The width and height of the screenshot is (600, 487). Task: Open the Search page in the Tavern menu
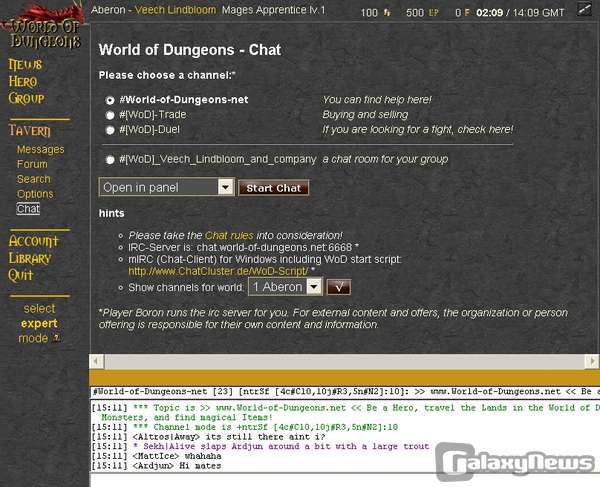point(34,179)
